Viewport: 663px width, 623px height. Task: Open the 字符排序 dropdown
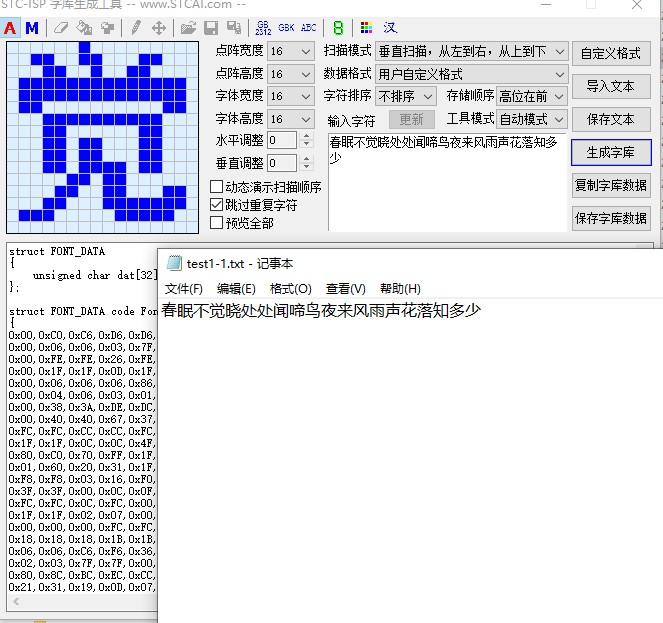point(405,96)
